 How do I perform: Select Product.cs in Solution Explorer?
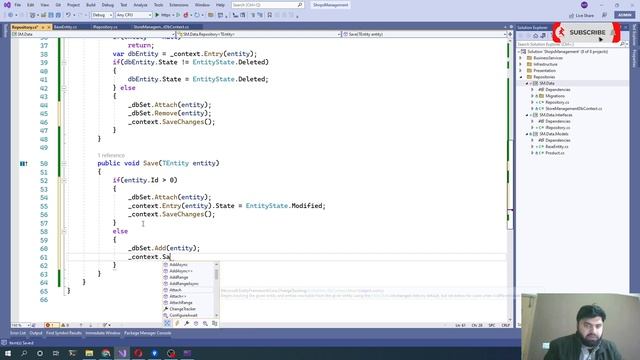pyautogui.click(x=555, y=153)
